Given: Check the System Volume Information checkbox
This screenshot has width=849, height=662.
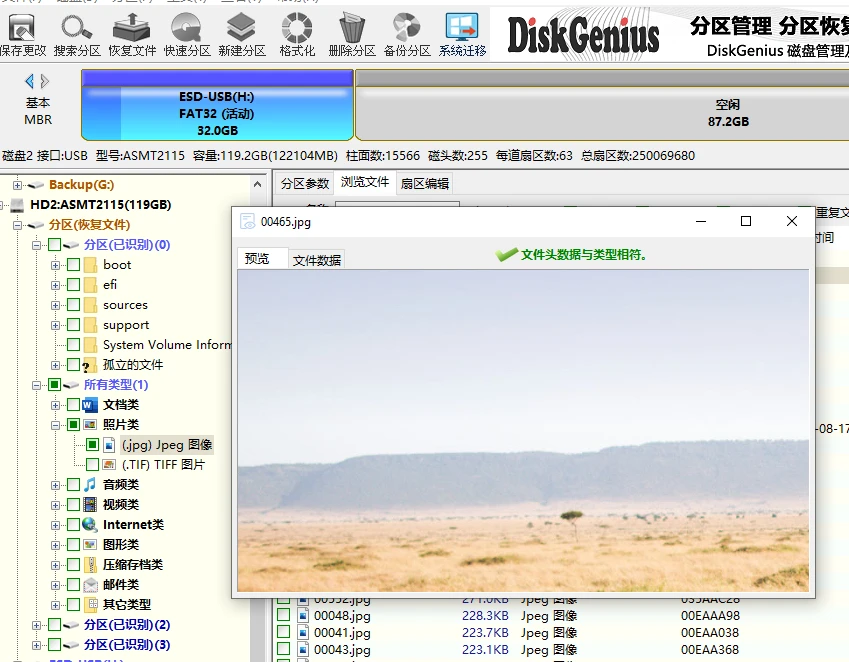Looking at the screenshot, I should pyautogui.click(x=73, y=345).
